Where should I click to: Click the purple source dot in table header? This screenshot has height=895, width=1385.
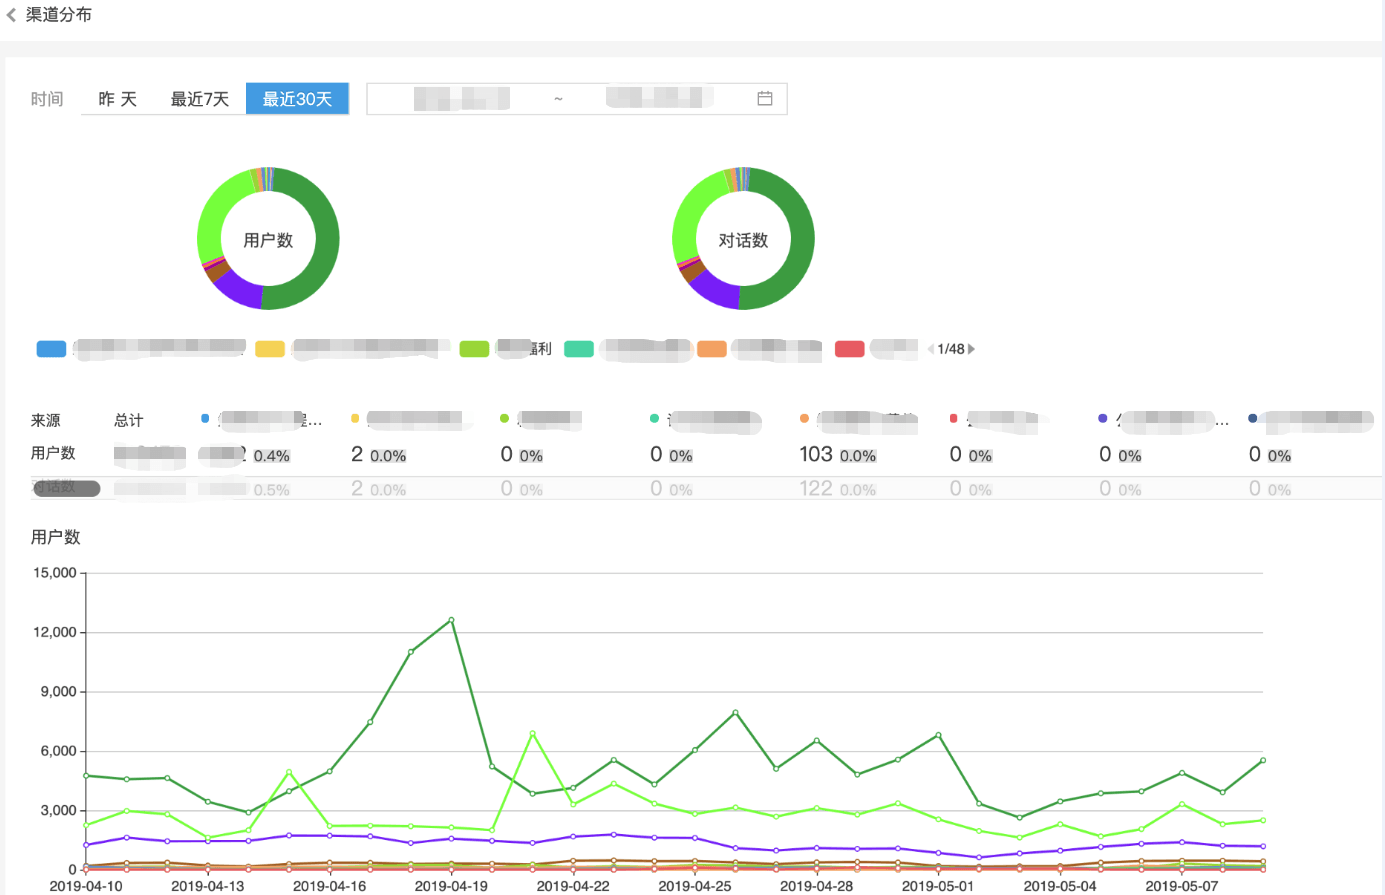pos(1103,418)
